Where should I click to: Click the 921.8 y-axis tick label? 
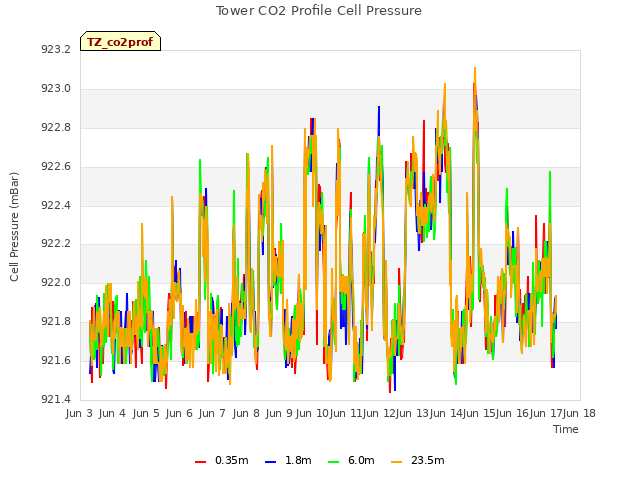pyautogui.click(x=56, y=322)
